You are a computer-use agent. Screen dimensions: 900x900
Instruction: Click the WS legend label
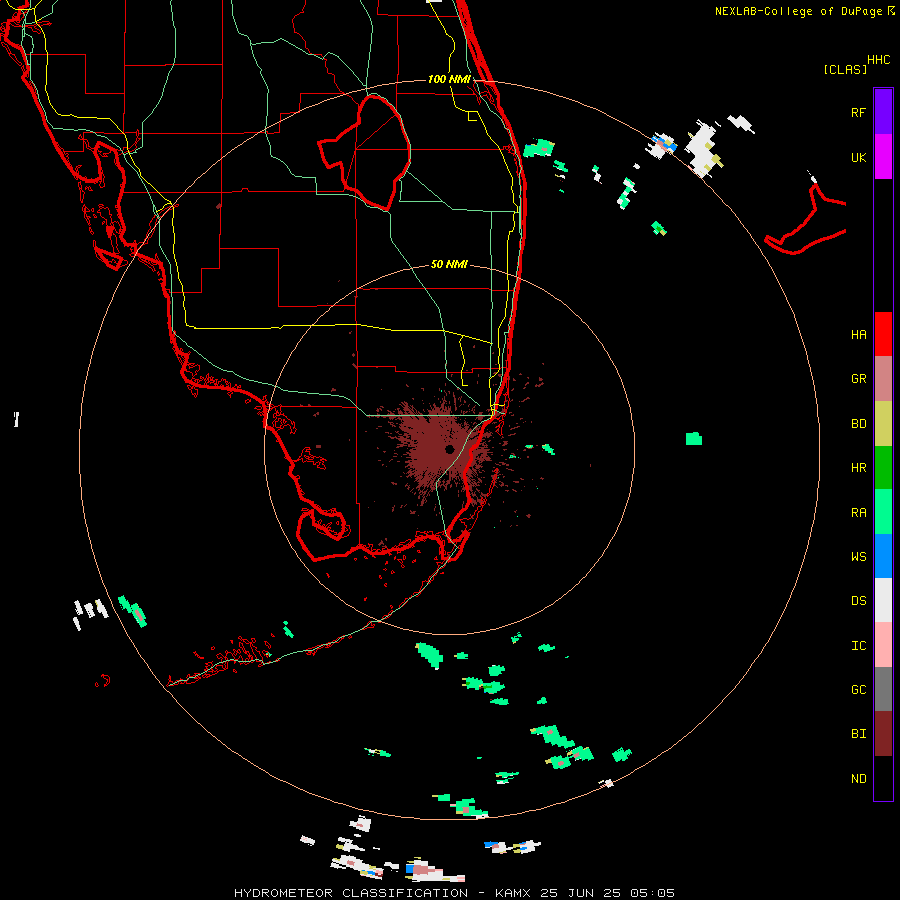[858, 557]
